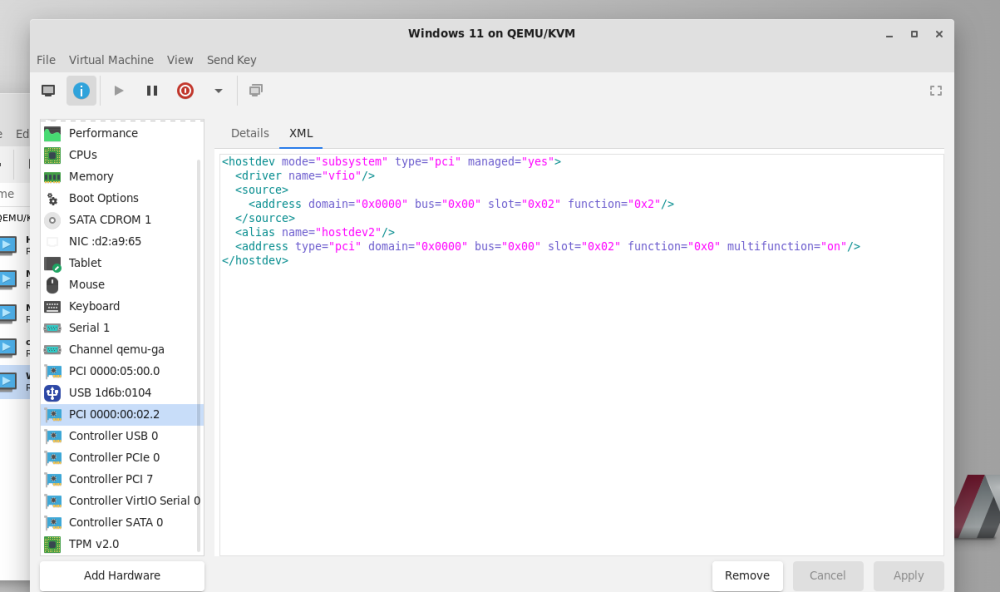
Task: Select Controller USB 0 entry
Action: point(122,436)
